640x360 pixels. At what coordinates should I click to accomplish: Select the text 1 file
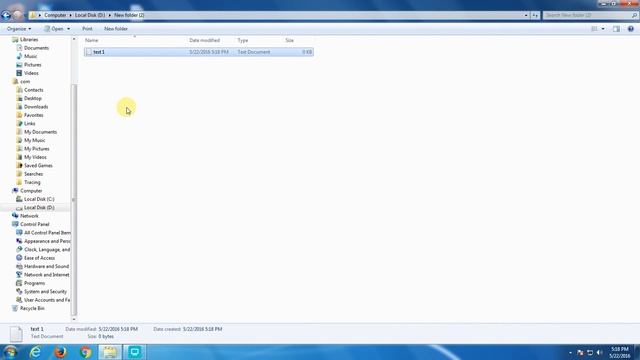point(199,52)
